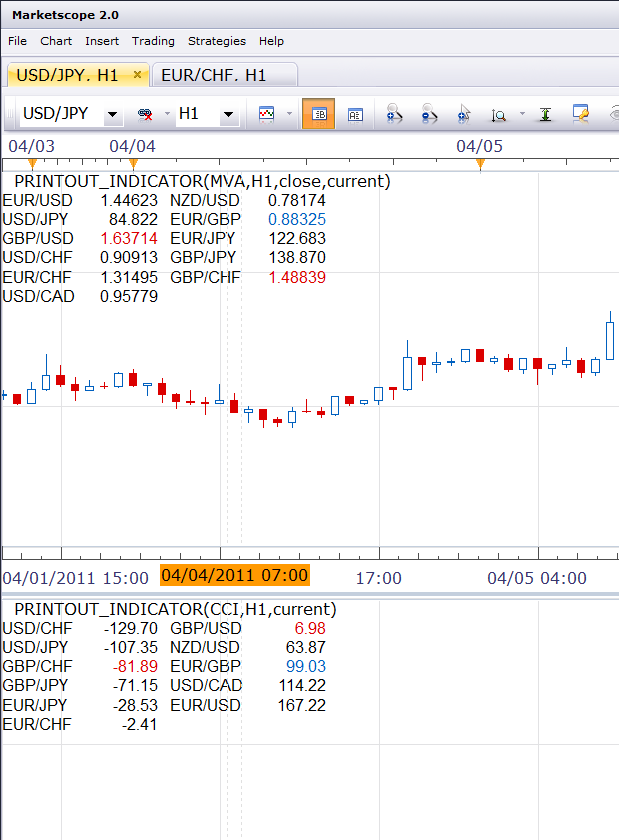Click the PRINTOUT_INDICATOR MVA label
The image size is (619, 840).
(x=202, y=181)
